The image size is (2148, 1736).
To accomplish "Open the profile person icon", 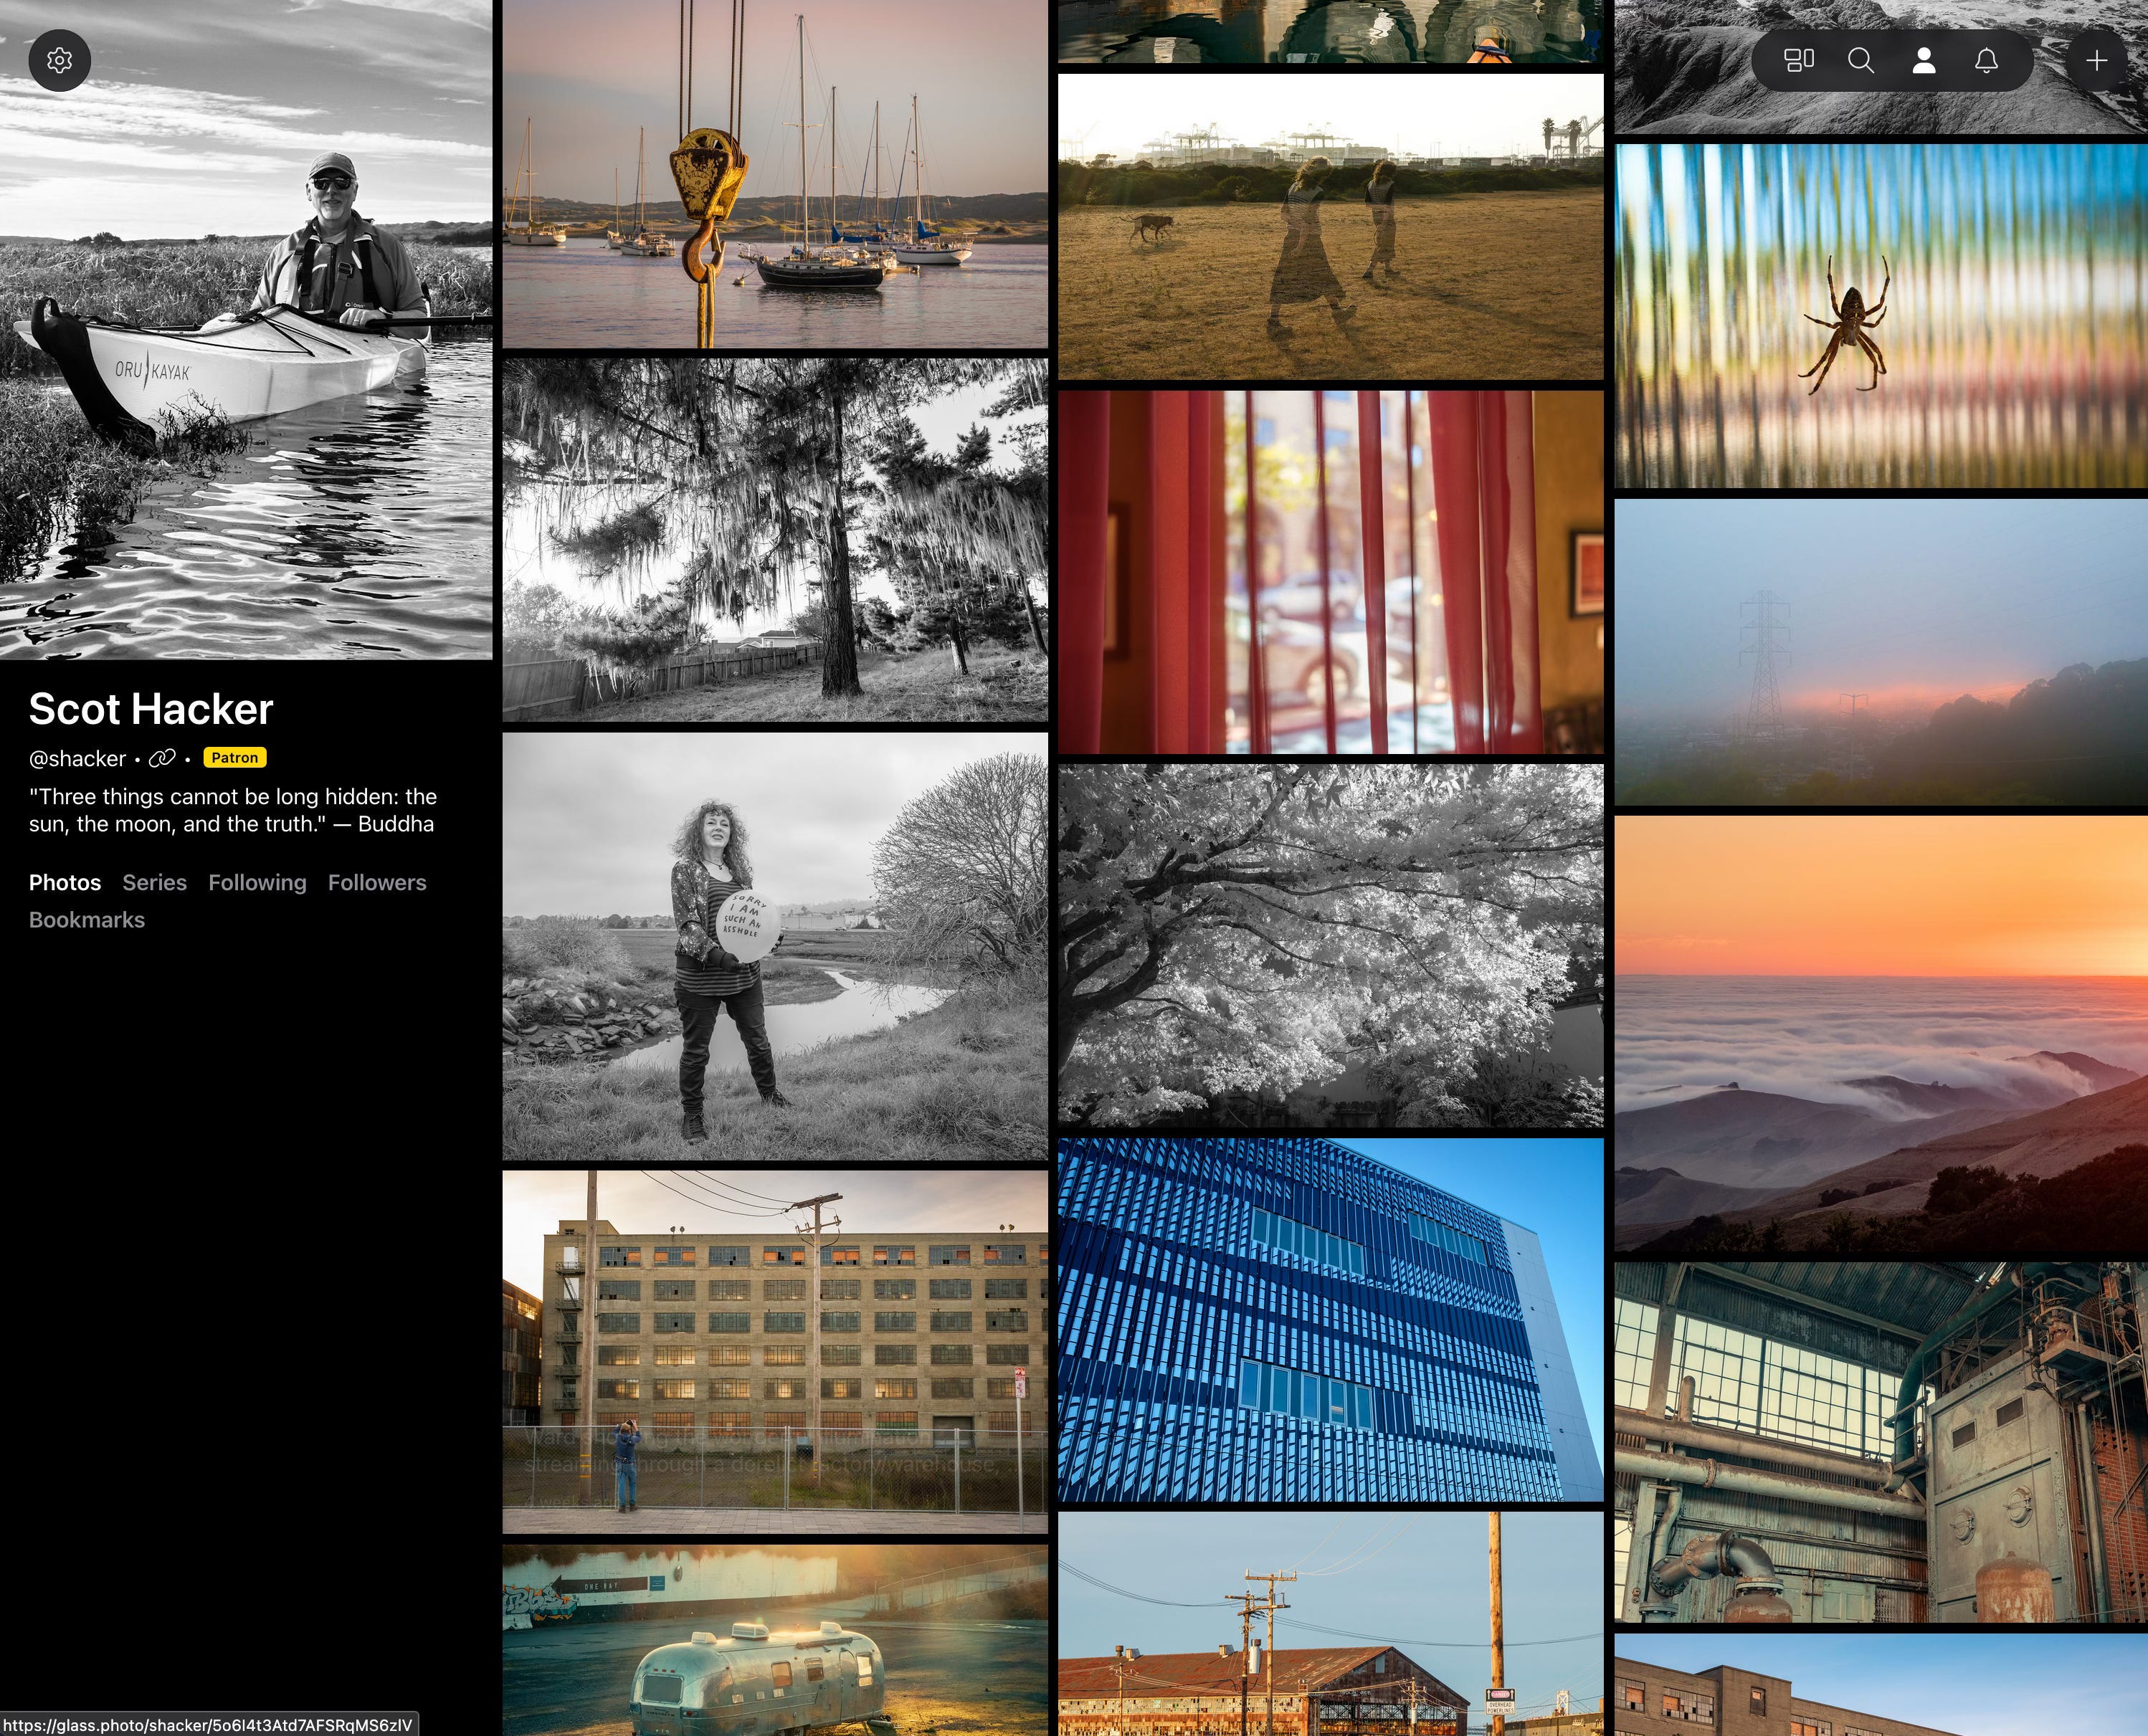I will click(x=1923, y=61).
